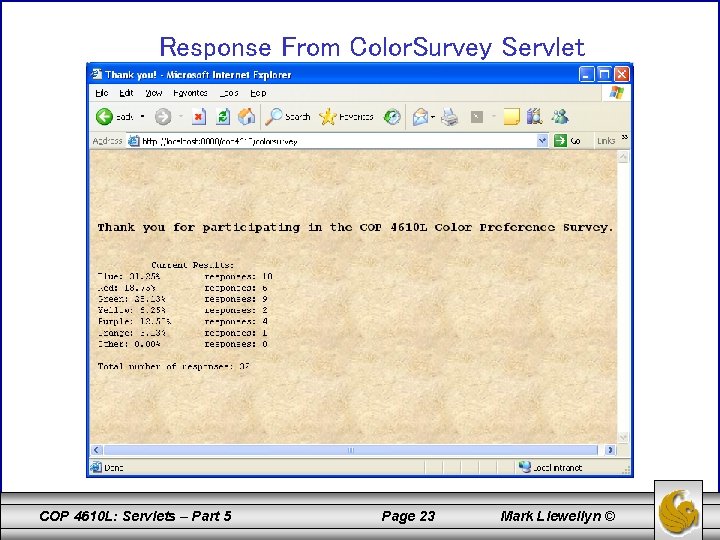Click the grey Forward arrow button

[x=163, y=117]
